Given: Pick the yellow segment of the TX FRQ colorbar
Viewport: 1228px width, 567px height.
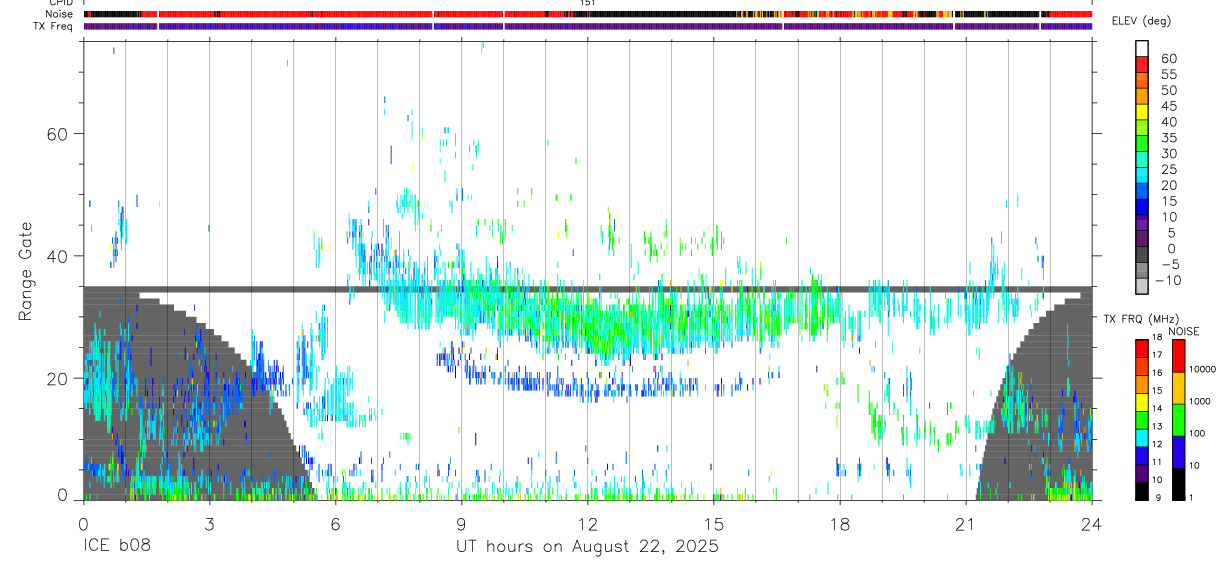Looking at the screenshot, I should (x=1142, y=402).
